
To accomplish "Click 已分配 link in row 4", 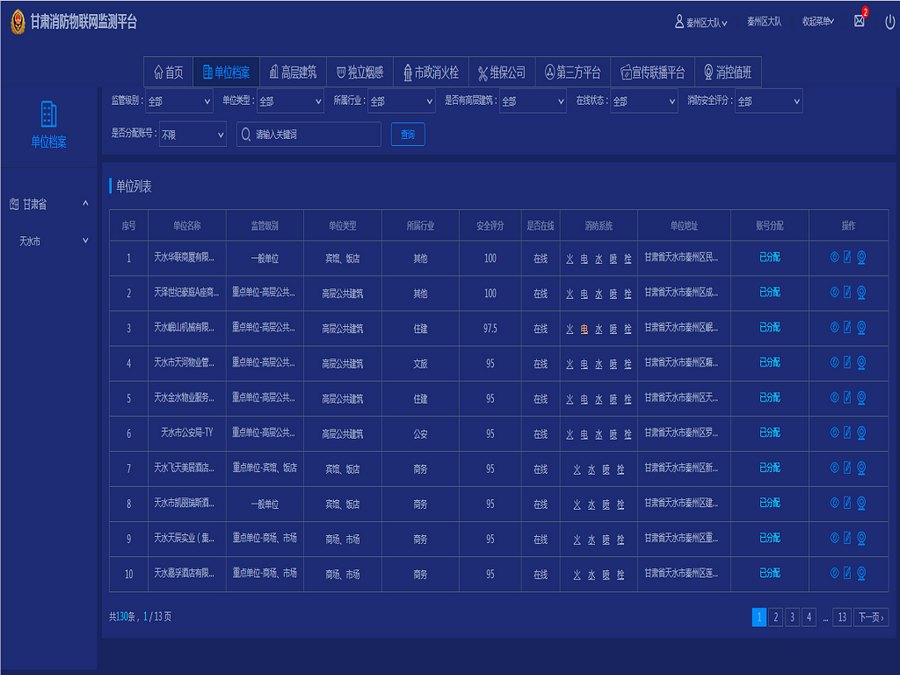I will [769, 363].
